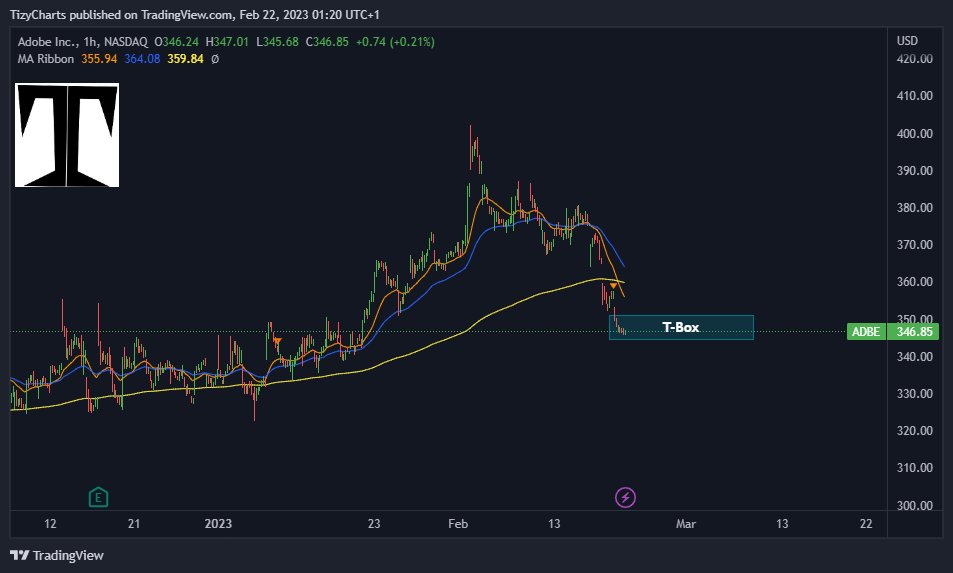The width and height of the screenshot is (953, 573).
Task: Click the 23 date axis label
Action: click(x=374, y=524)
